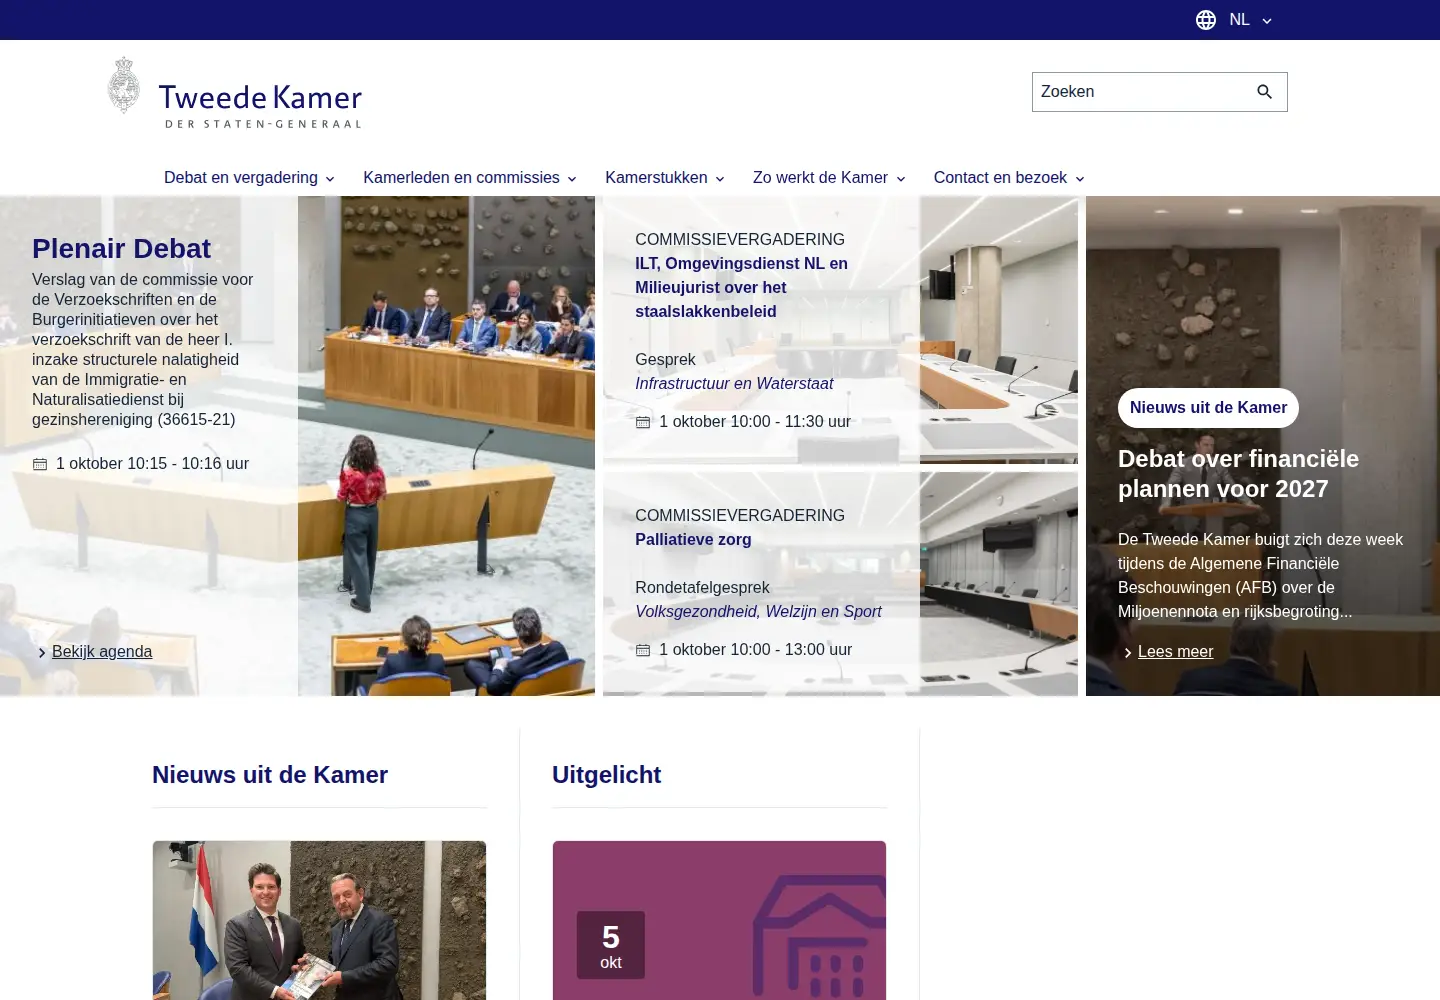Open the NL language dropdown
The image size is (1440, 1000).
pos(1250,20)
